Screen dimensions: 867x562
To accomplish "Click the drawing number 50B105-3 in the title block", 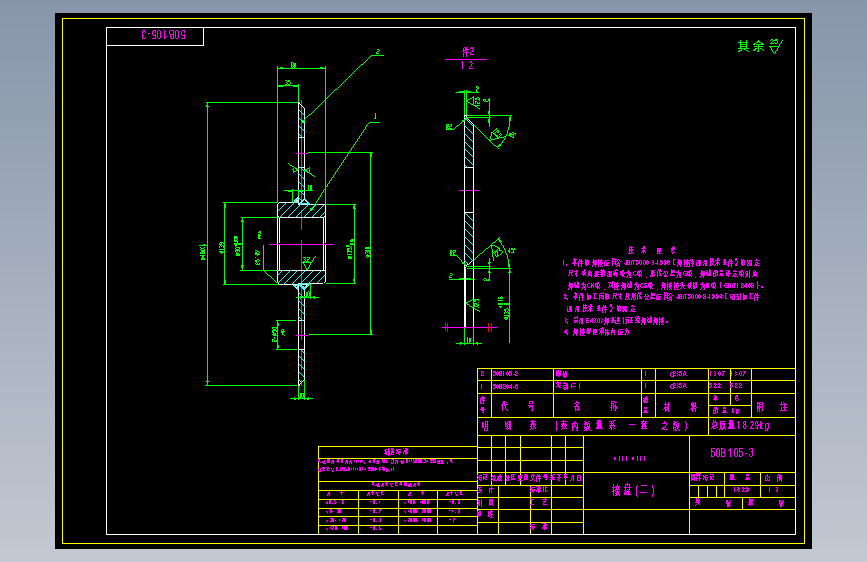I will coord(732,453).
